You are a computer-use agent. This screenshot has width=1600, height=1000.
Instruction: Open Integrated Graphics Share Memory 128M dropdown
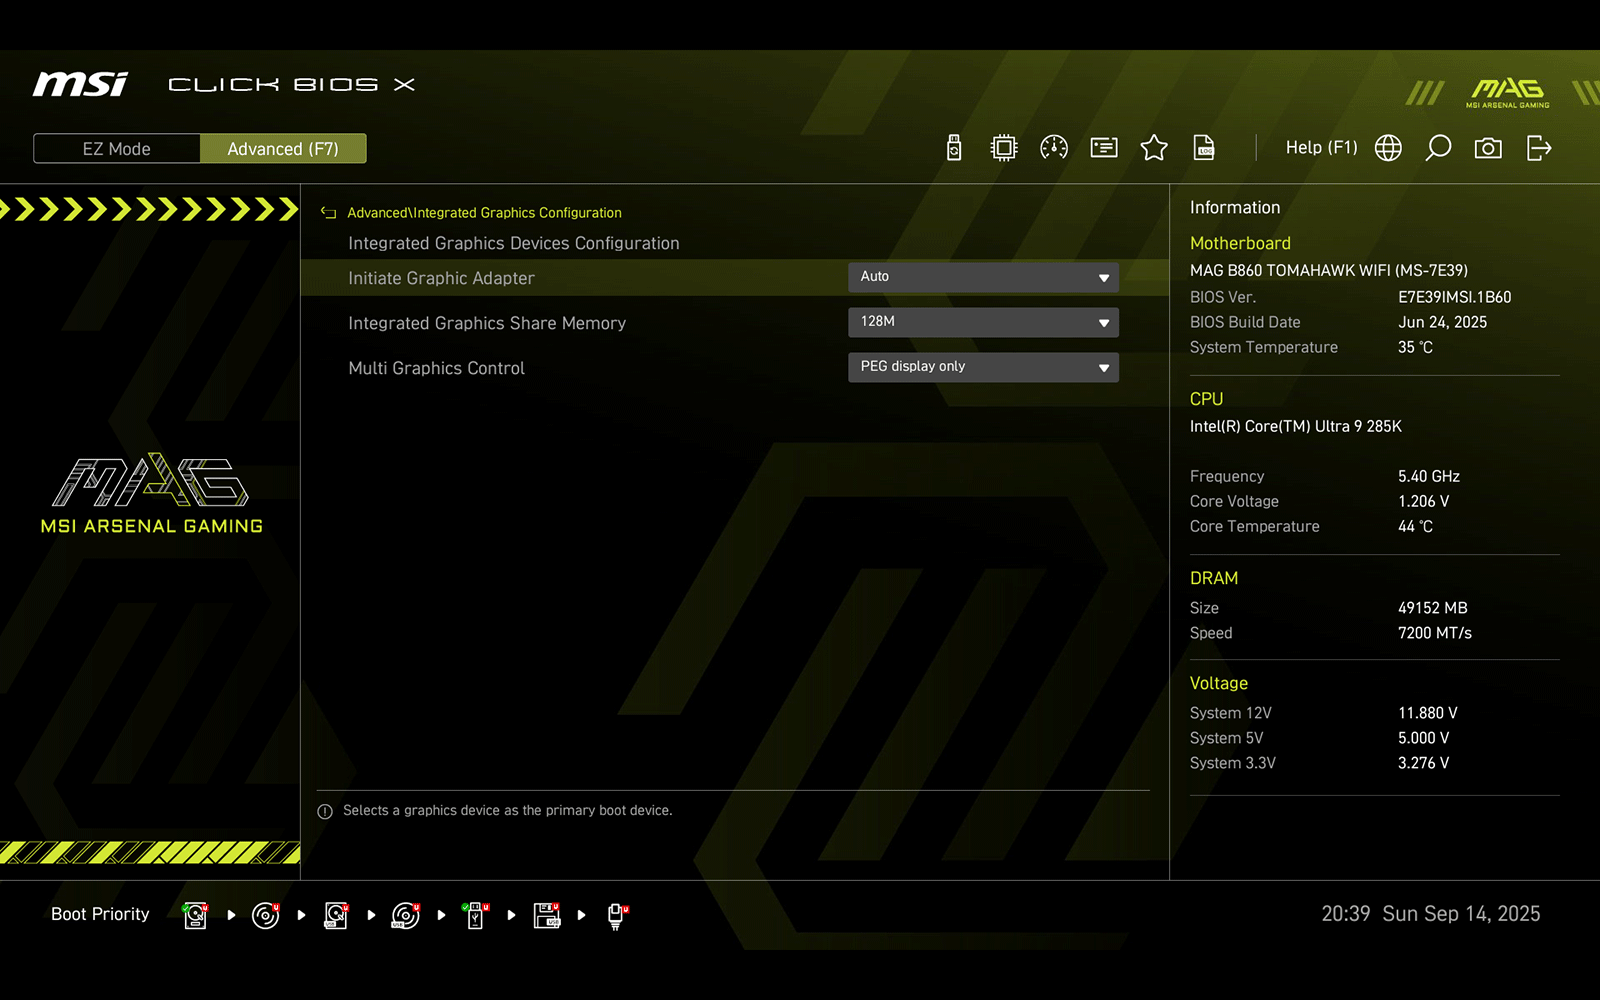click(x=983, y=322)
